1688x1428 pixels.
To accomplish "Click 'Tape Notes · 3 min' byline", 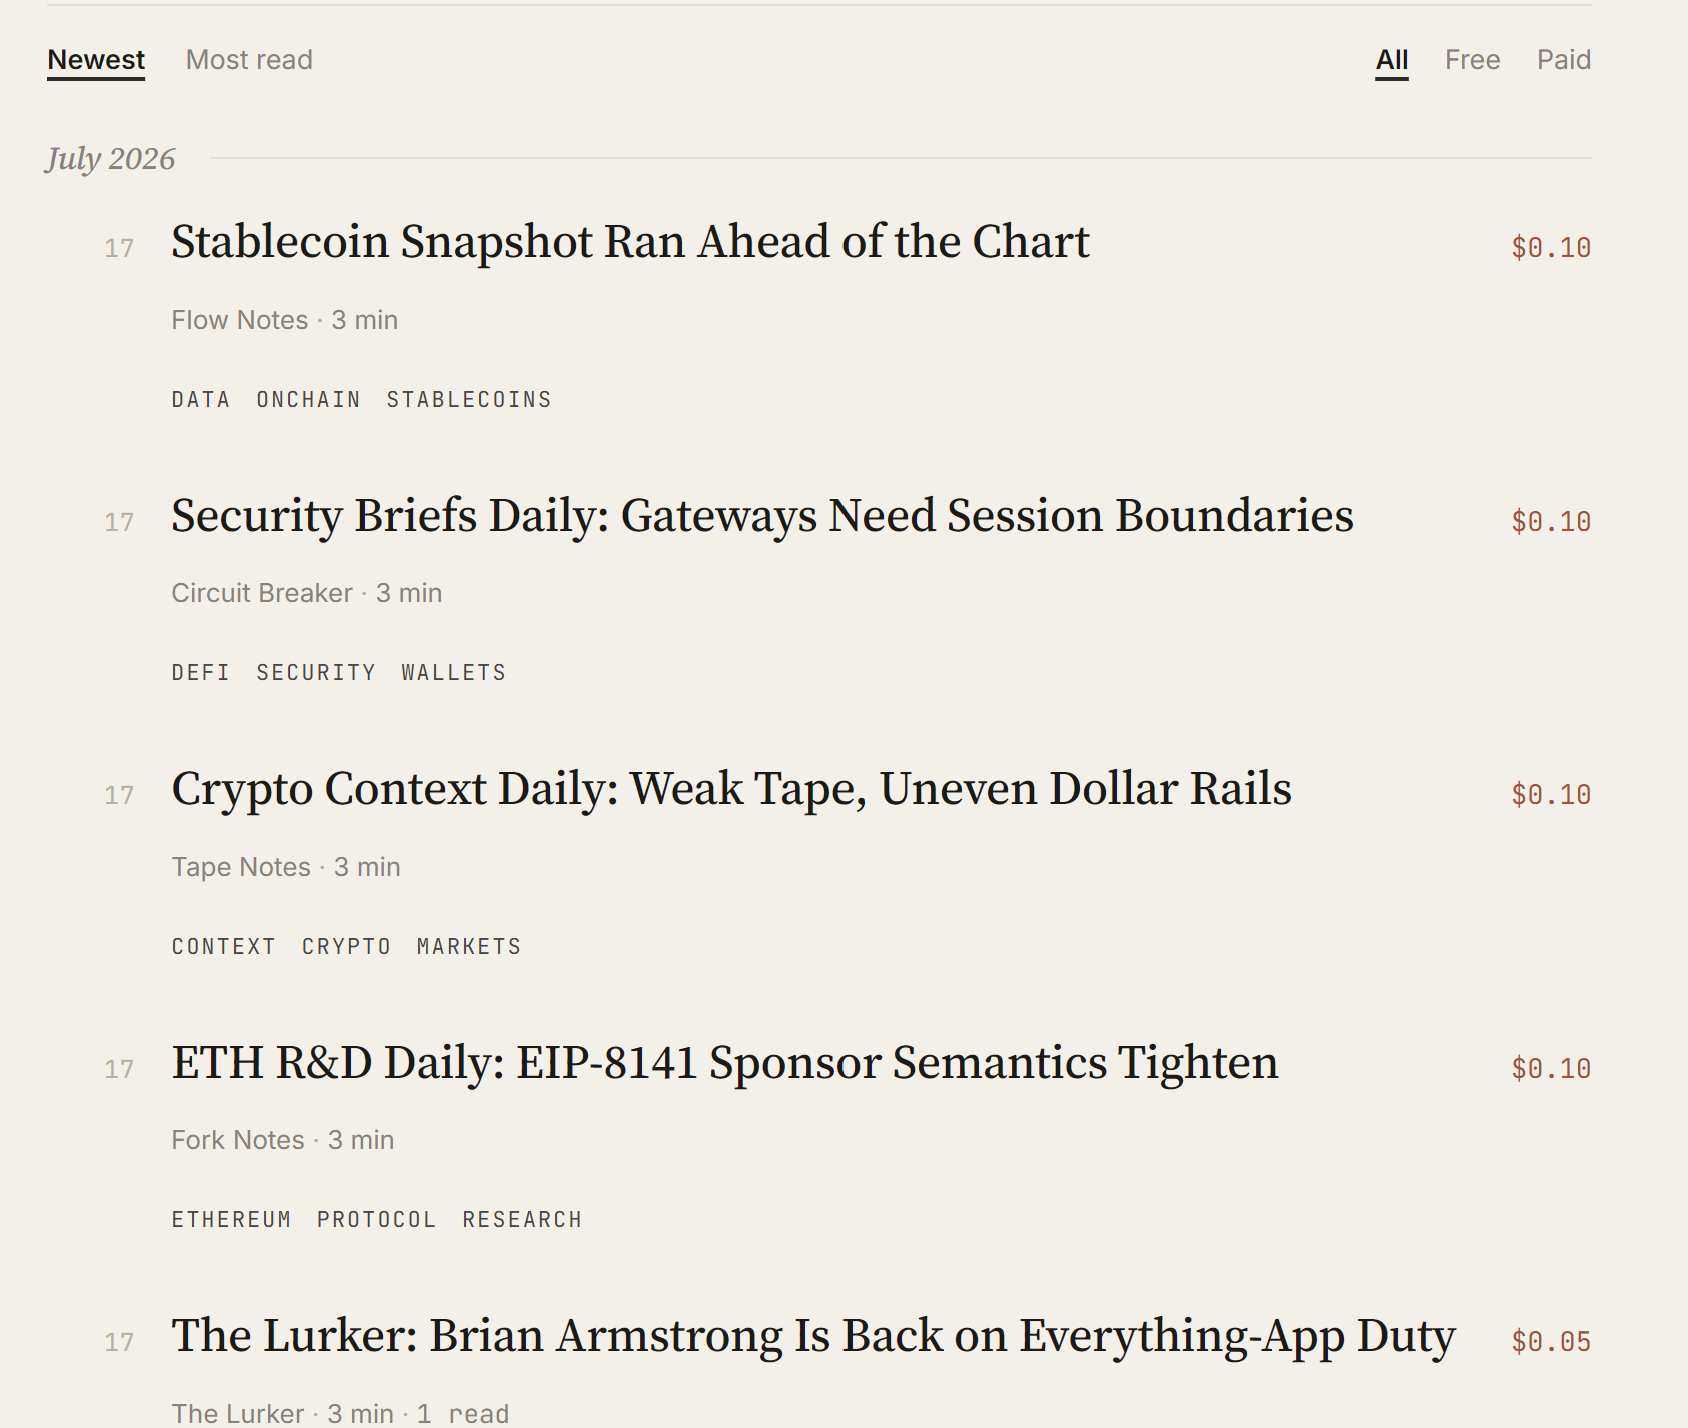I will 286,867.
